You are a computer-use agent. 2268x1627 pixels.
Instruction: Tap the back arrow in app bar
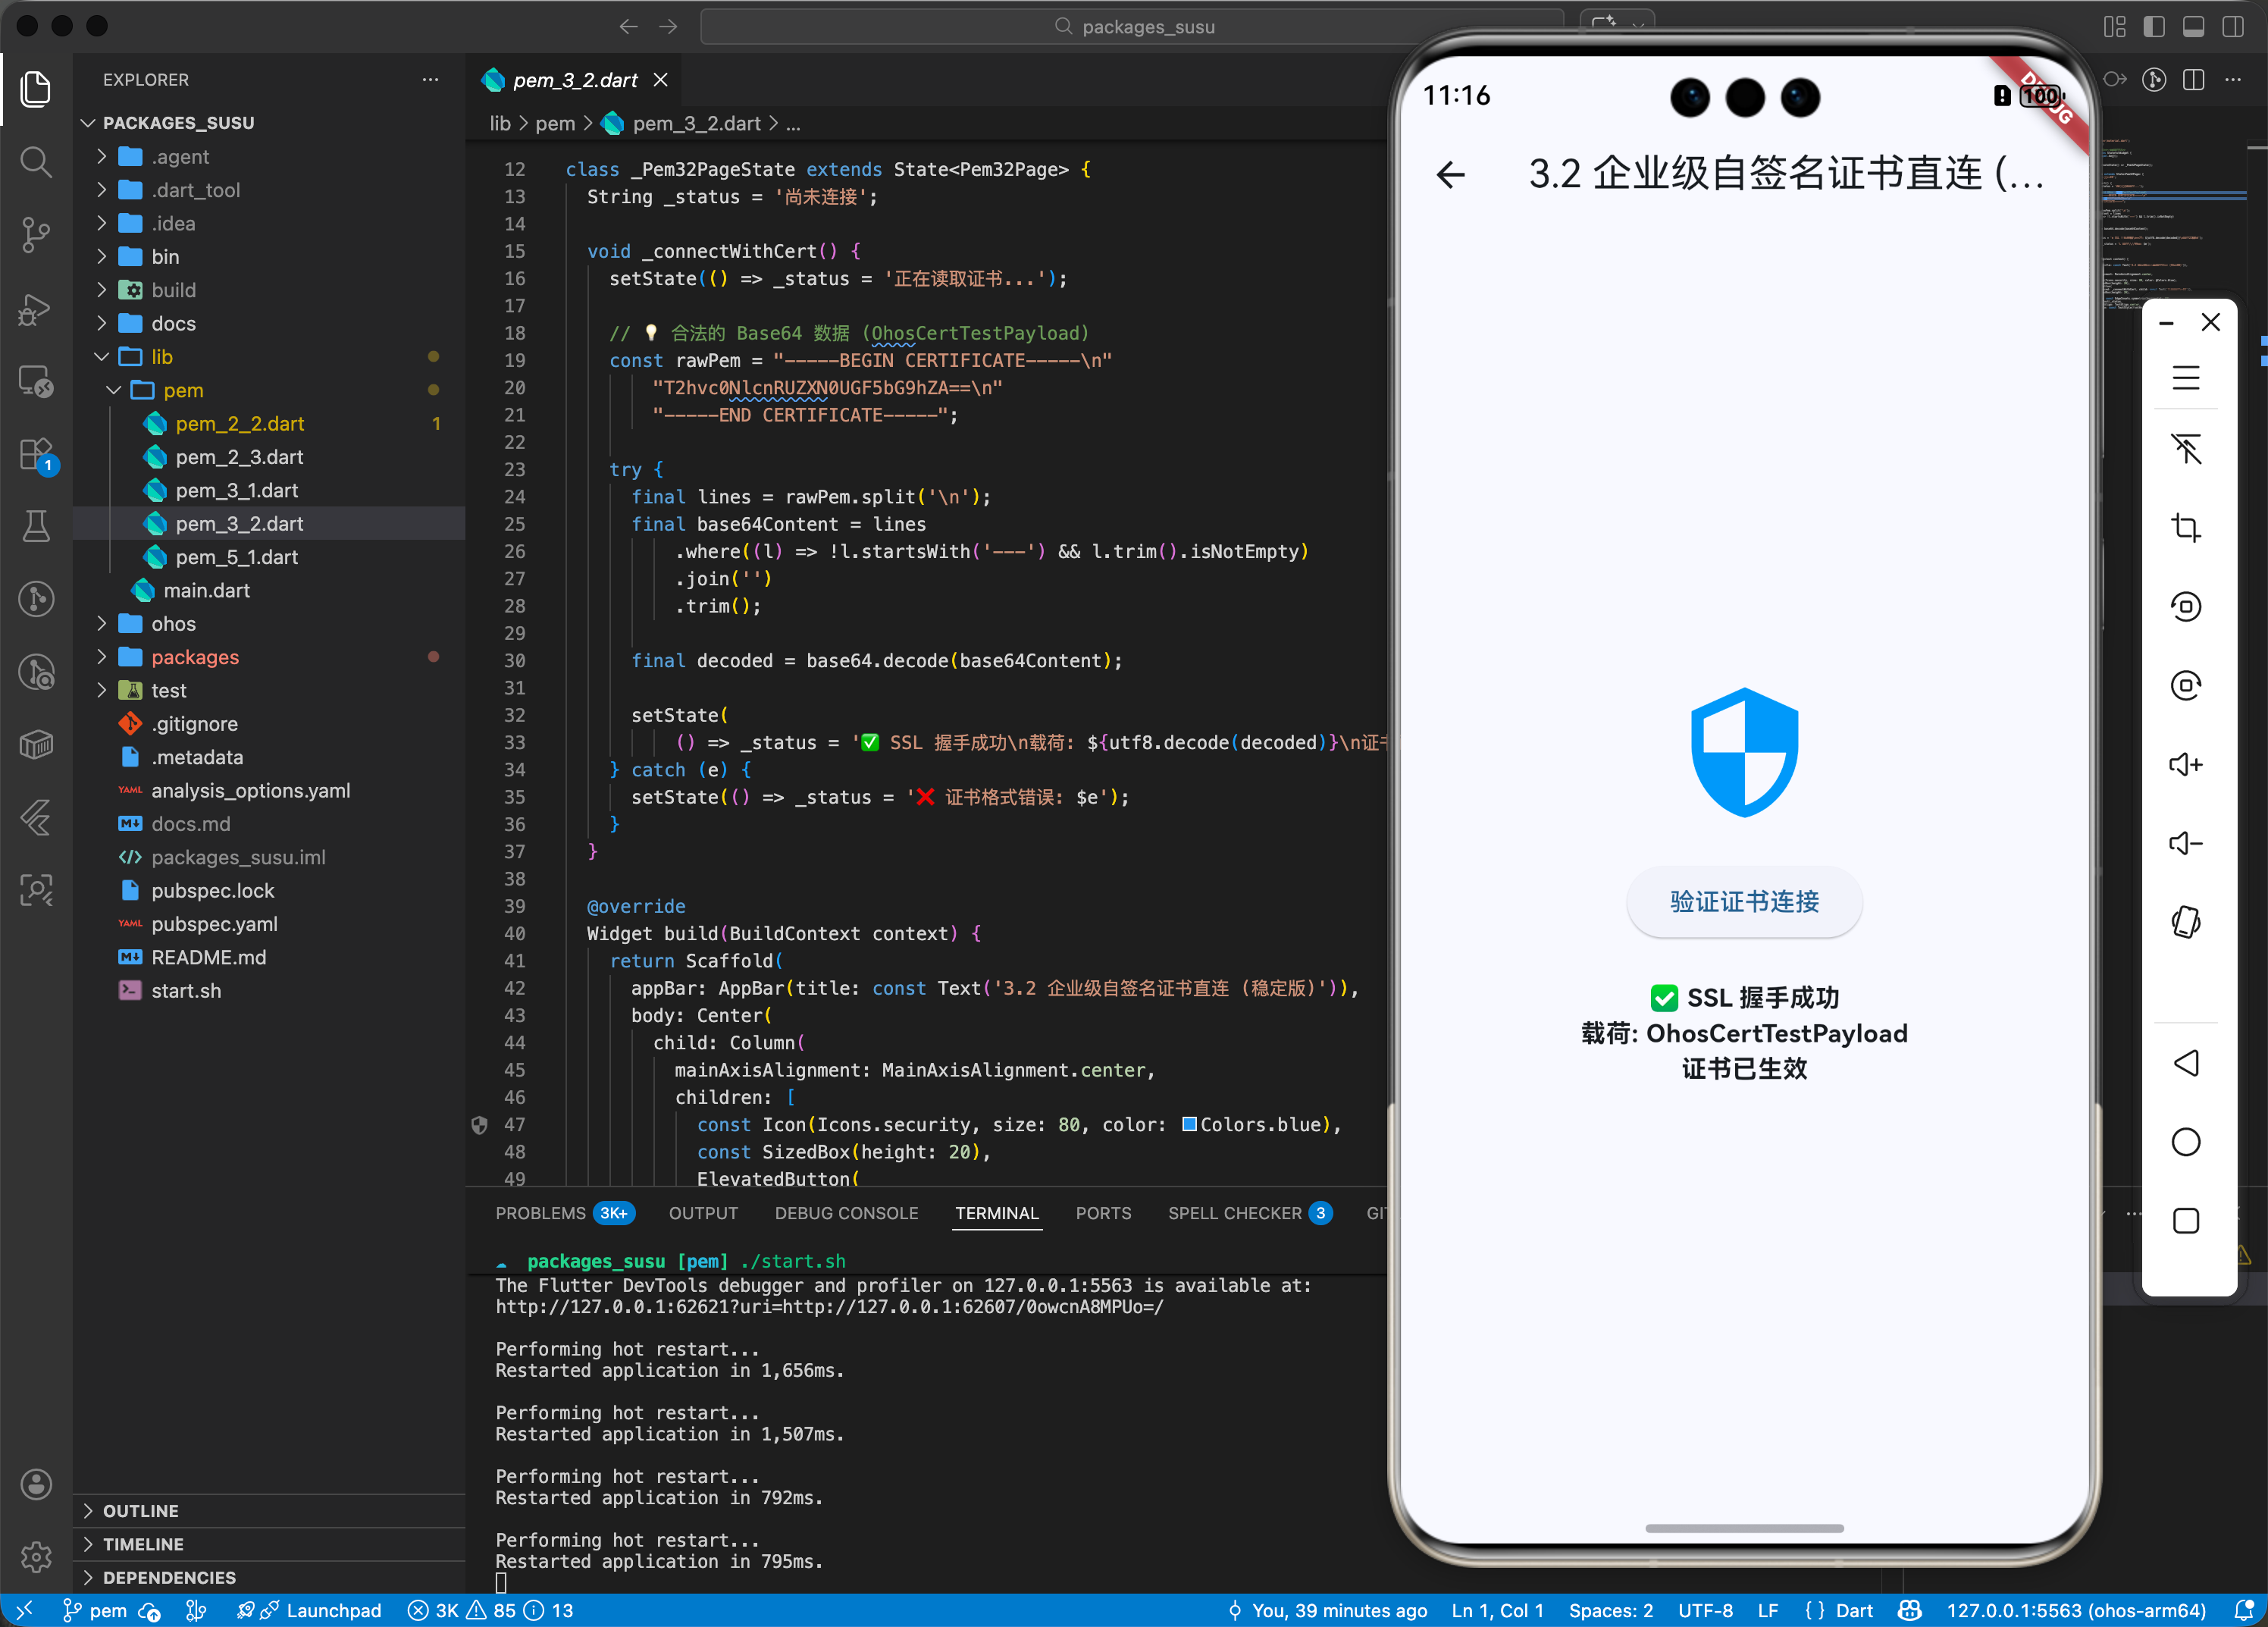coord(1450,175)
